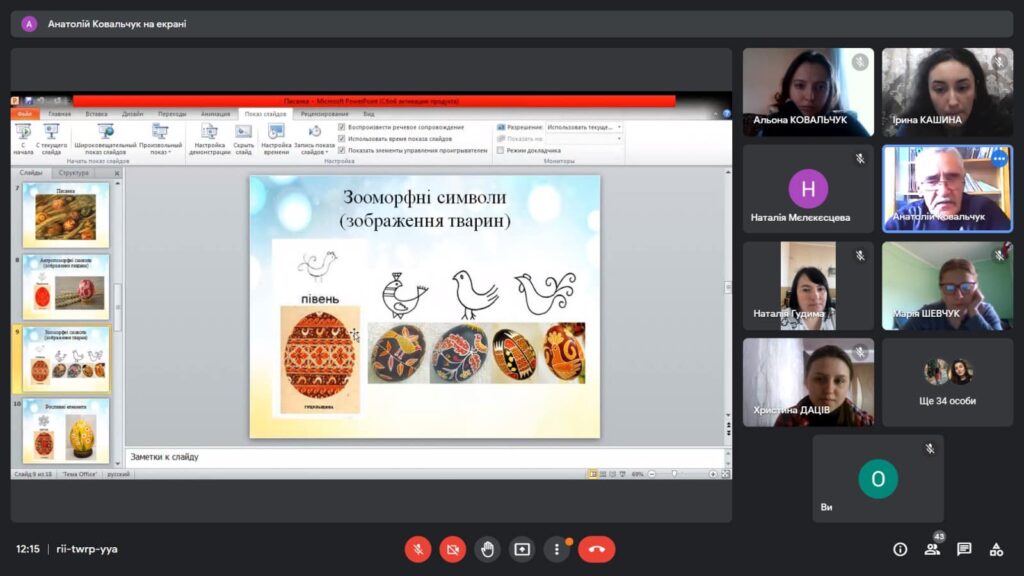
Task: Enable the 'Режим докладчика' checkbox
Action: (x=501, y=150)
